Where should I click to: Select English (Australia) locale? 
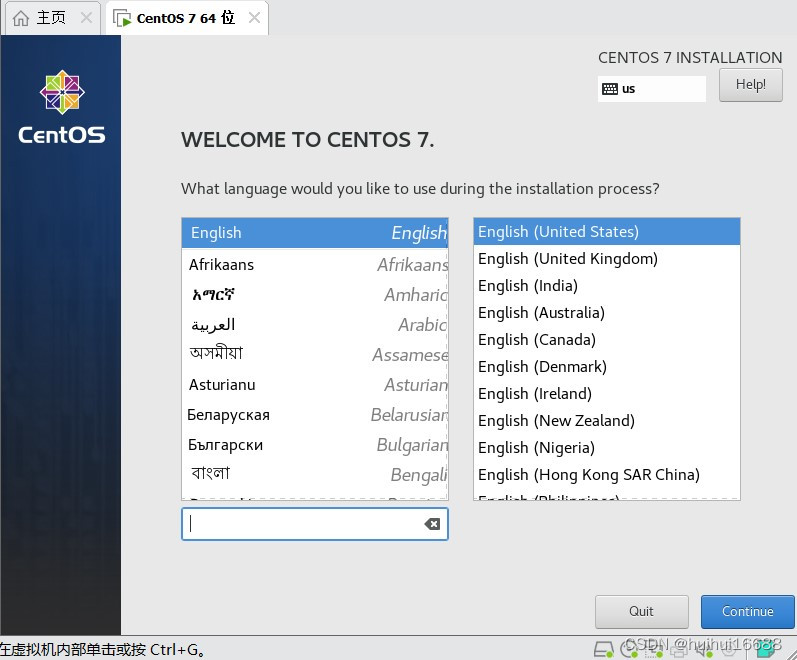[x=606, y=313]
